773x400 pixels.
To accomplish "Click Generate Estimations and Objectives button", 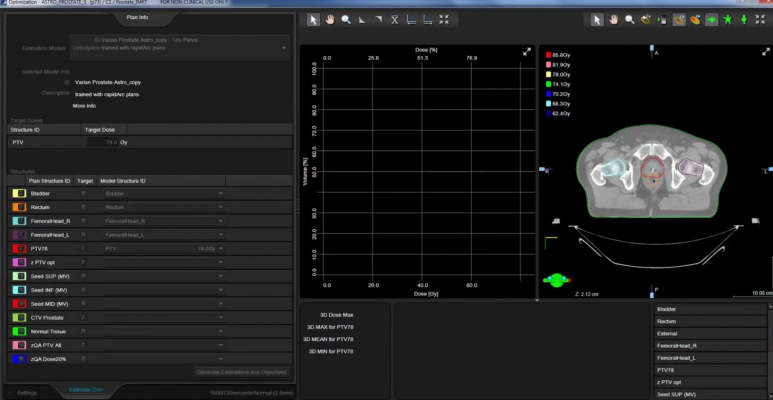I will 241,372.
